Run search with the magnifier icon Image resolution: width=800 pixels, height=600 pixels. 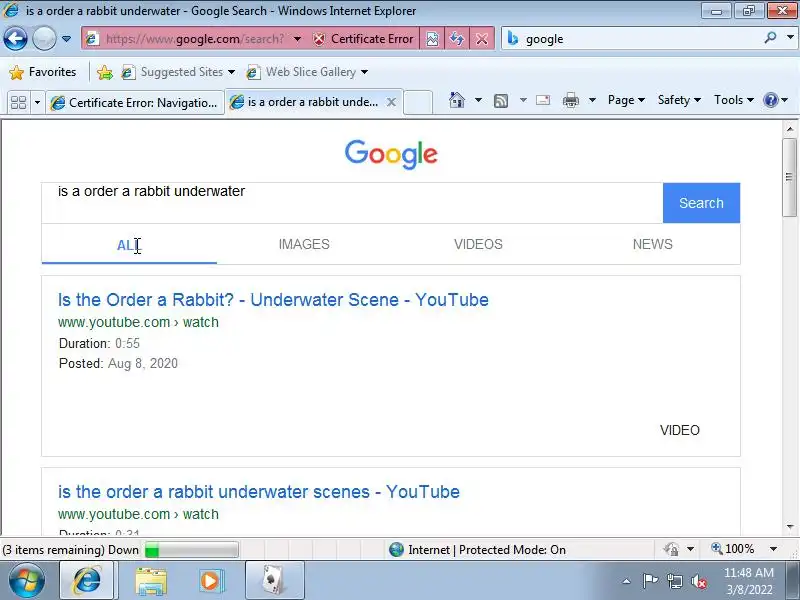coord(770,37)
